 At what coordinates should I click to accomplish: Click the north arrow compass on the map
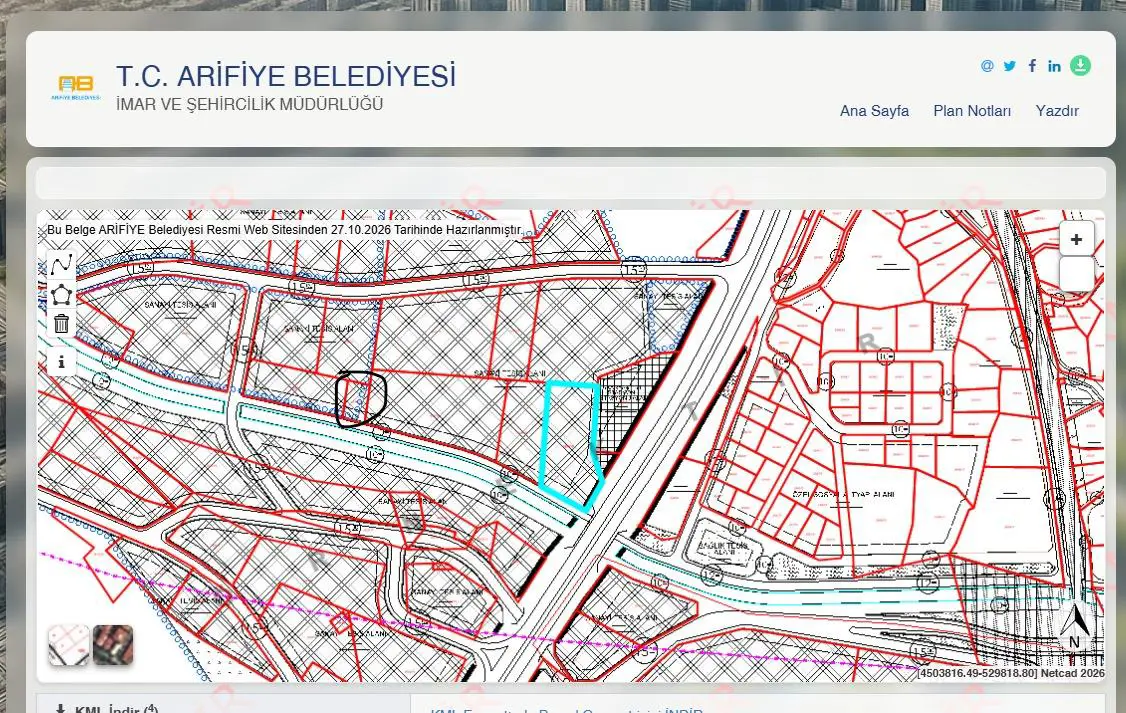(1075, 625)
